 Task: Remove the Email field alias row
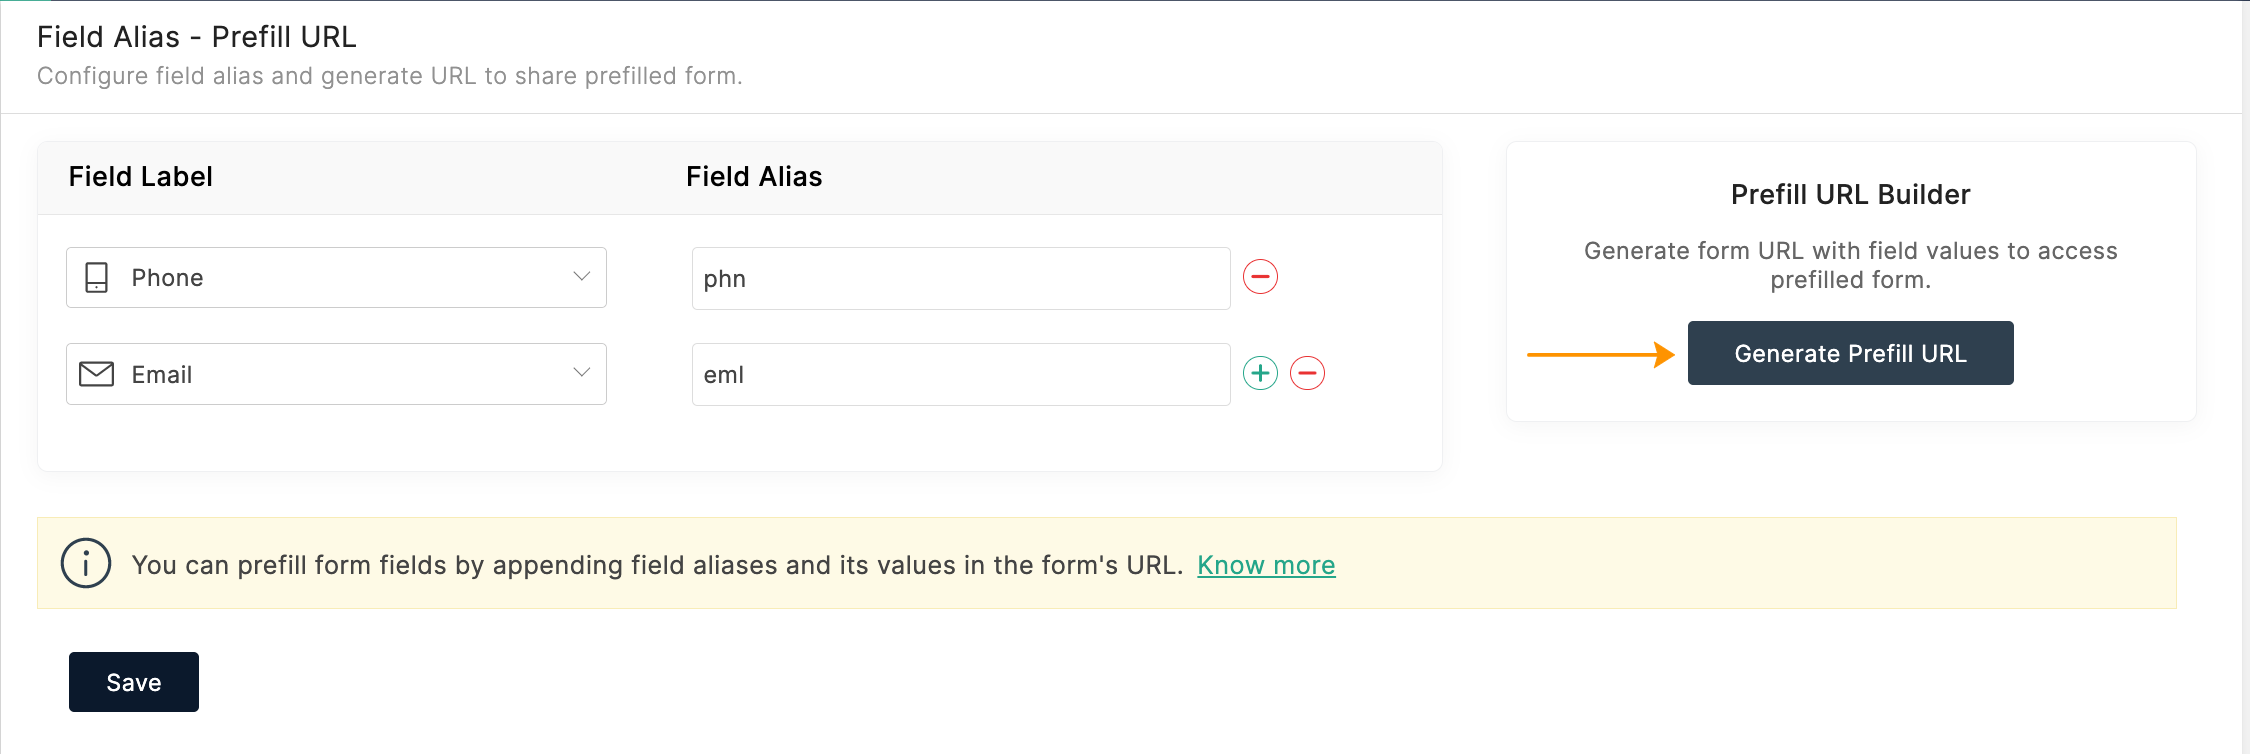[1307, 374]
